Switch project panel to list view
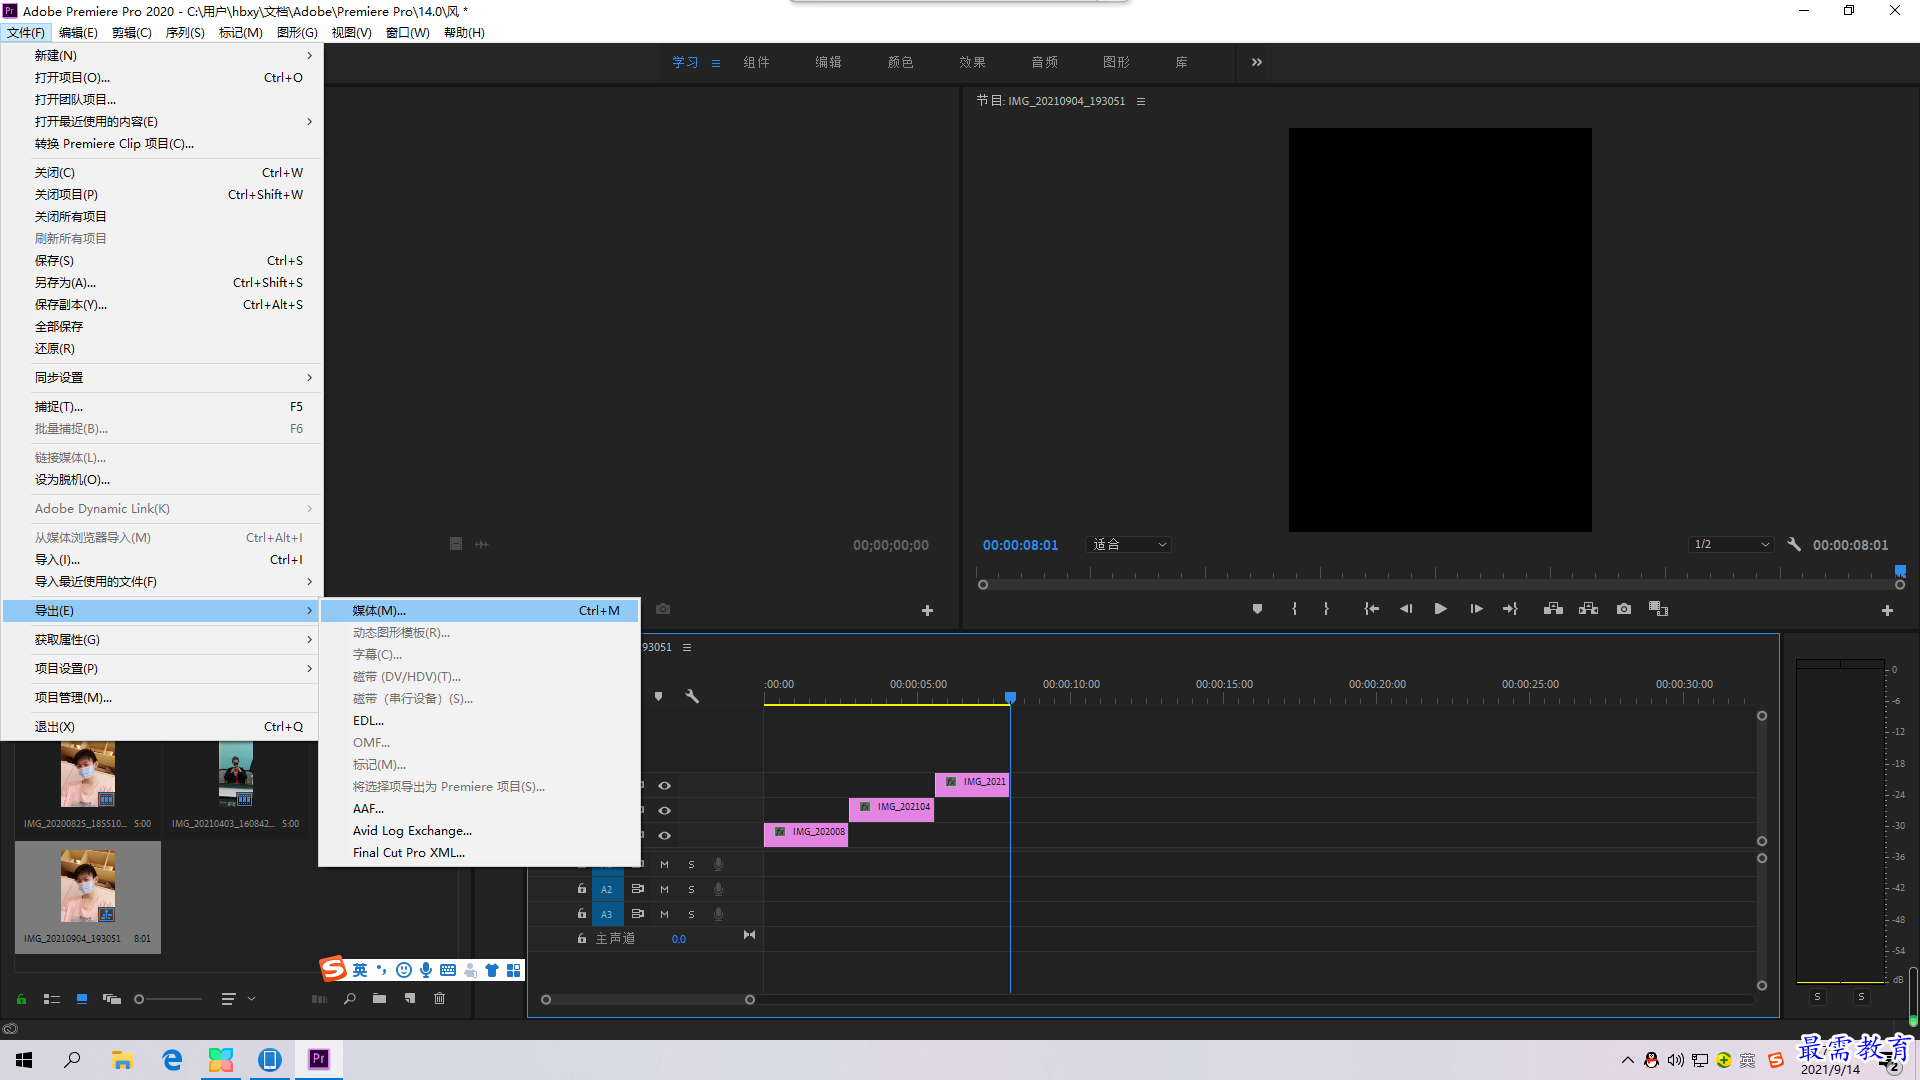Viewport: 1920px width, 1080px height. click(52, 999)
